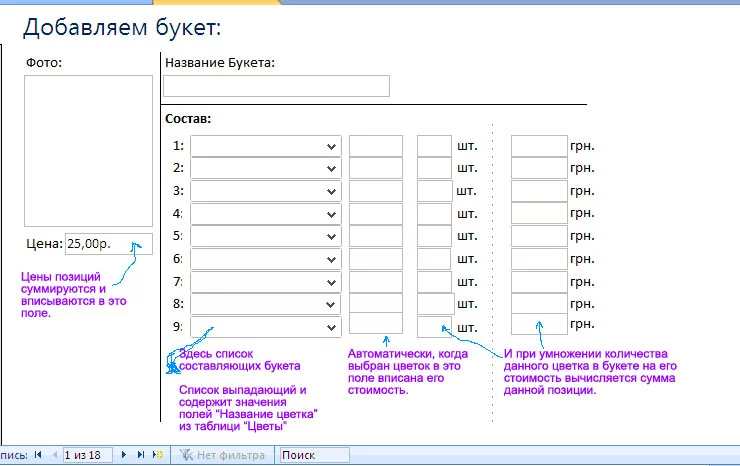This screenshot has height=466, width=740.
Task: Click the flower cost field in row 3
Action: (x=376, y=191)
